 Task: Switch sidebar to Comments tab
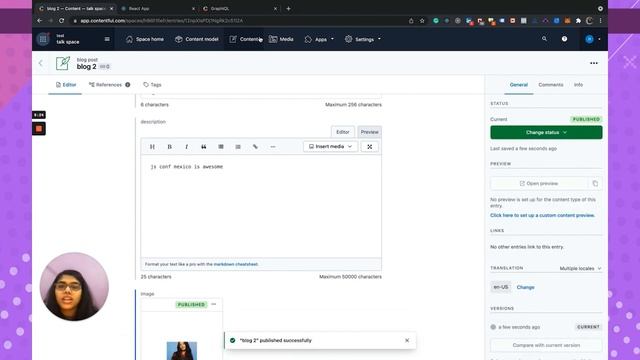(x=551, y=85)
